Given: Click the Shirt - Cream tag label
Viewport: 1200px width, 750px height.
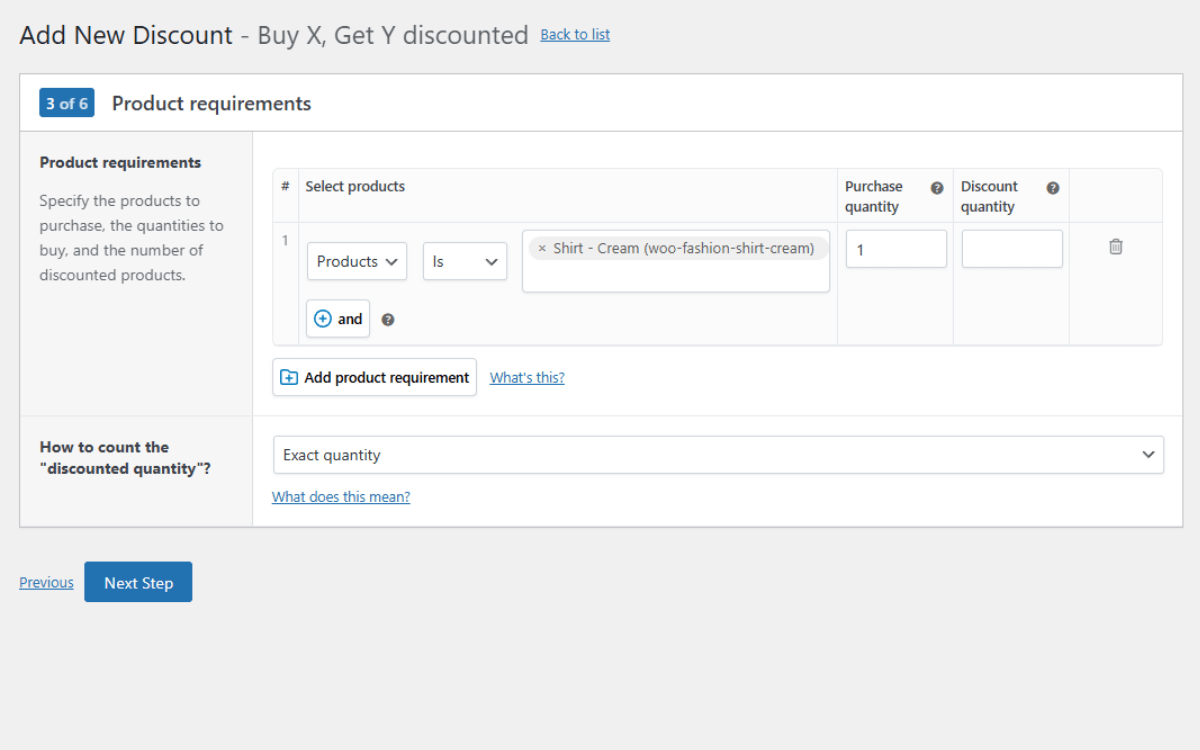Looking at the screenshot, I should pyautogui.click(x=683, y=249).
